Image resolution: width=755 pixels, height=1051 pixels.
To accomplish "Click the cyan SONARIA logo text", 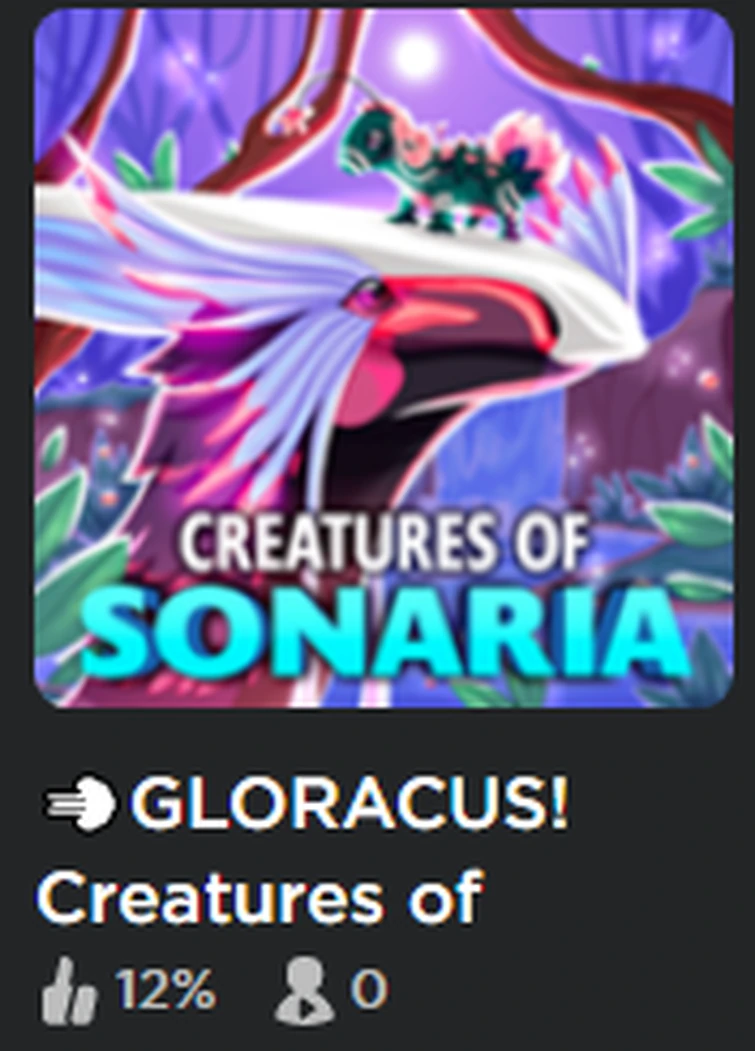I will (x=386, y=635).
